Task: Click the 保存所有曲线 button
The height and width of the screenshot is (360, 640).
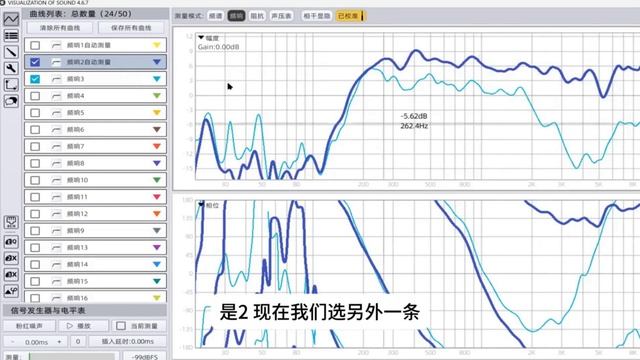Action: pyautogui.click(x=131, y=28)
